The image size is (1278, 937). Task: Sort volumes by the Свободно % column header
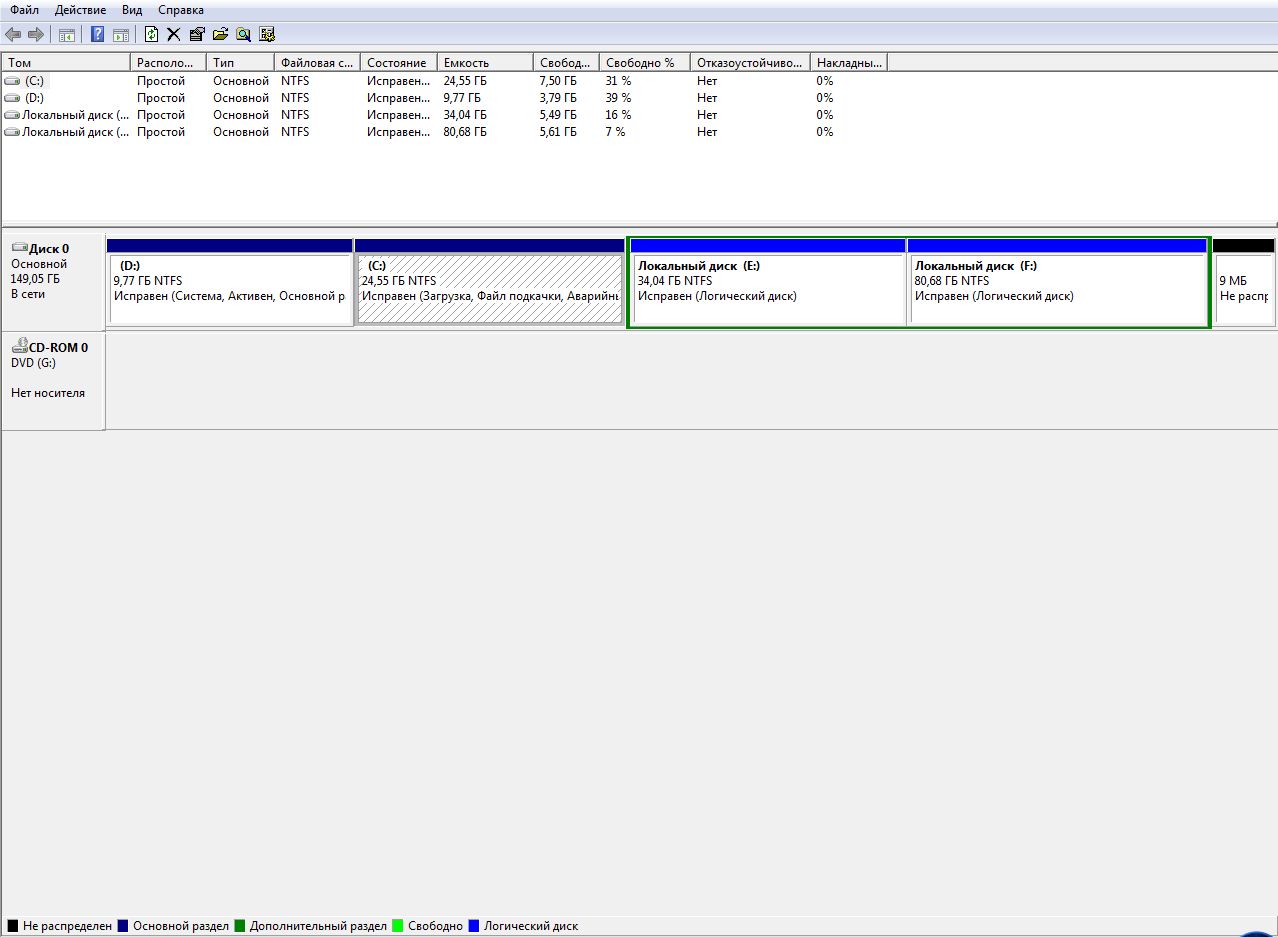tap(644, 63)
